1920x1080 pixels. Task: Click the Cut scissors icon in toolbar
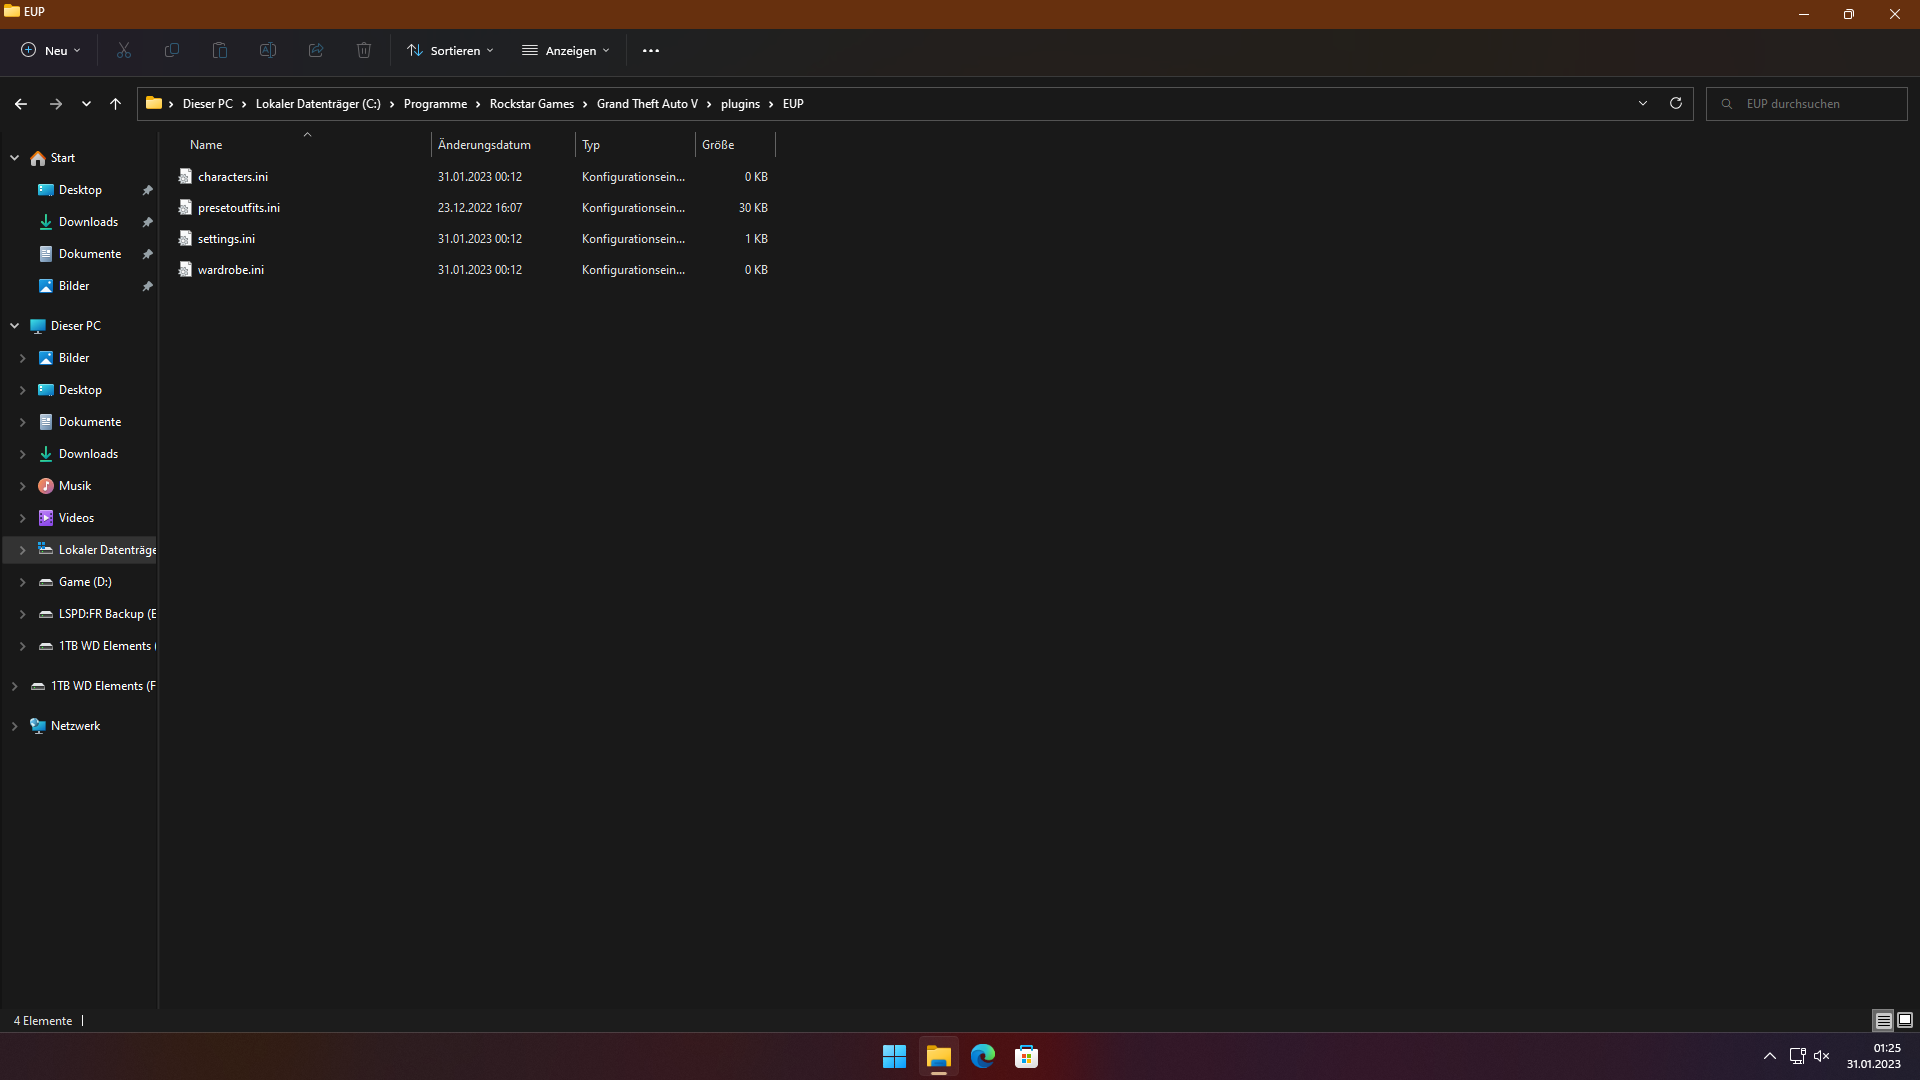[124, 50]
